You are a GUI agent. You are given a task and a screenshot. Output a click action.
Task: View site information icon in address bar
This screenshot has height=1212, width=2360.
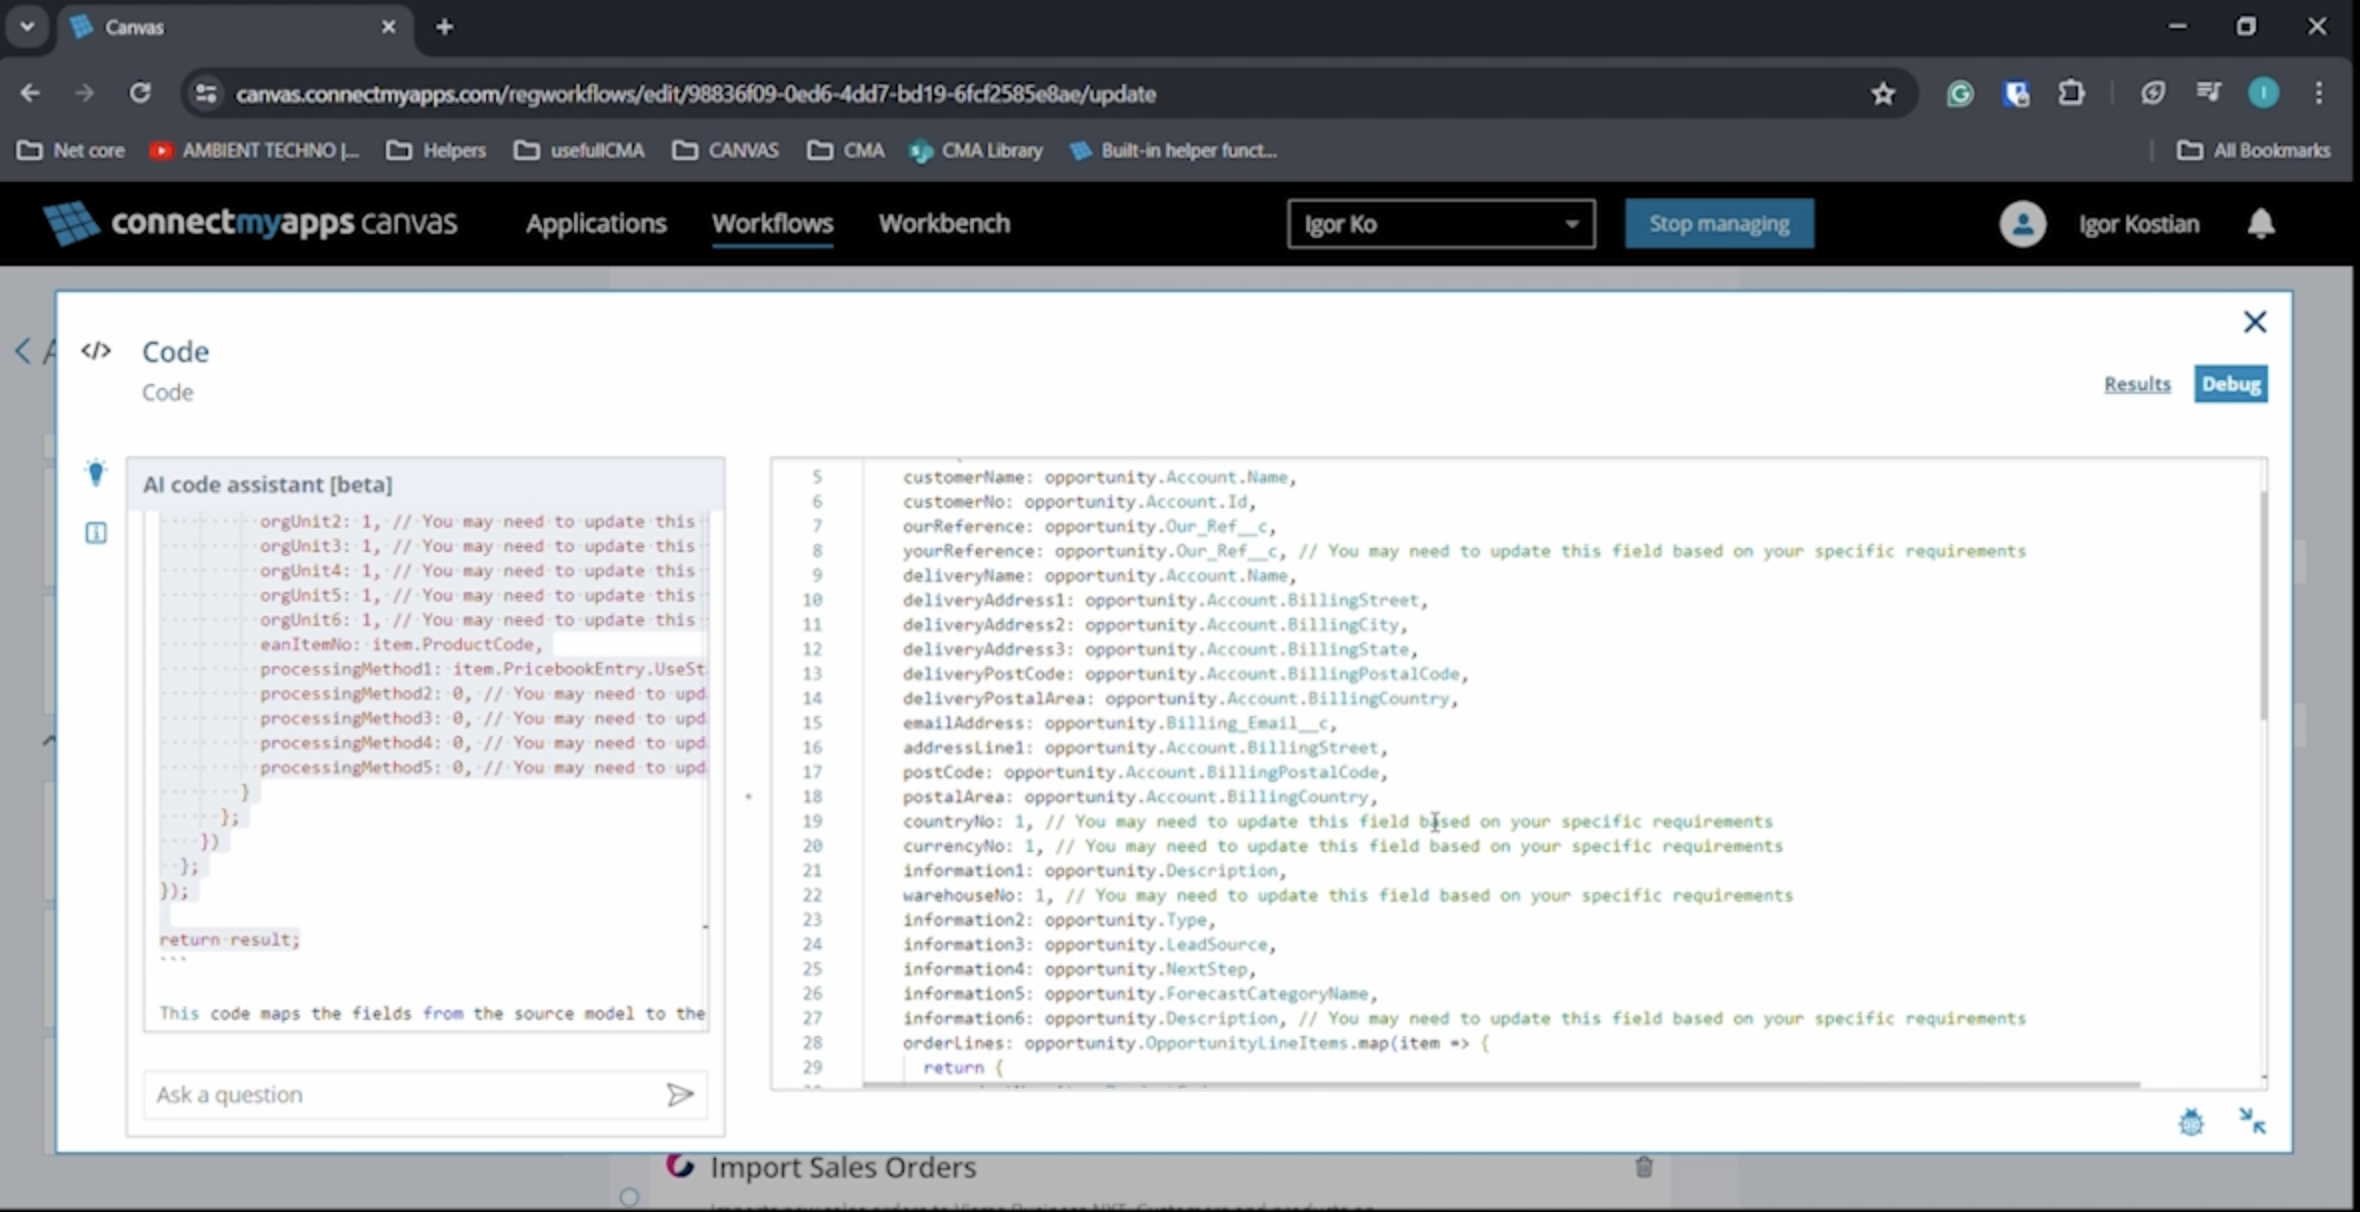coord(205,94)
